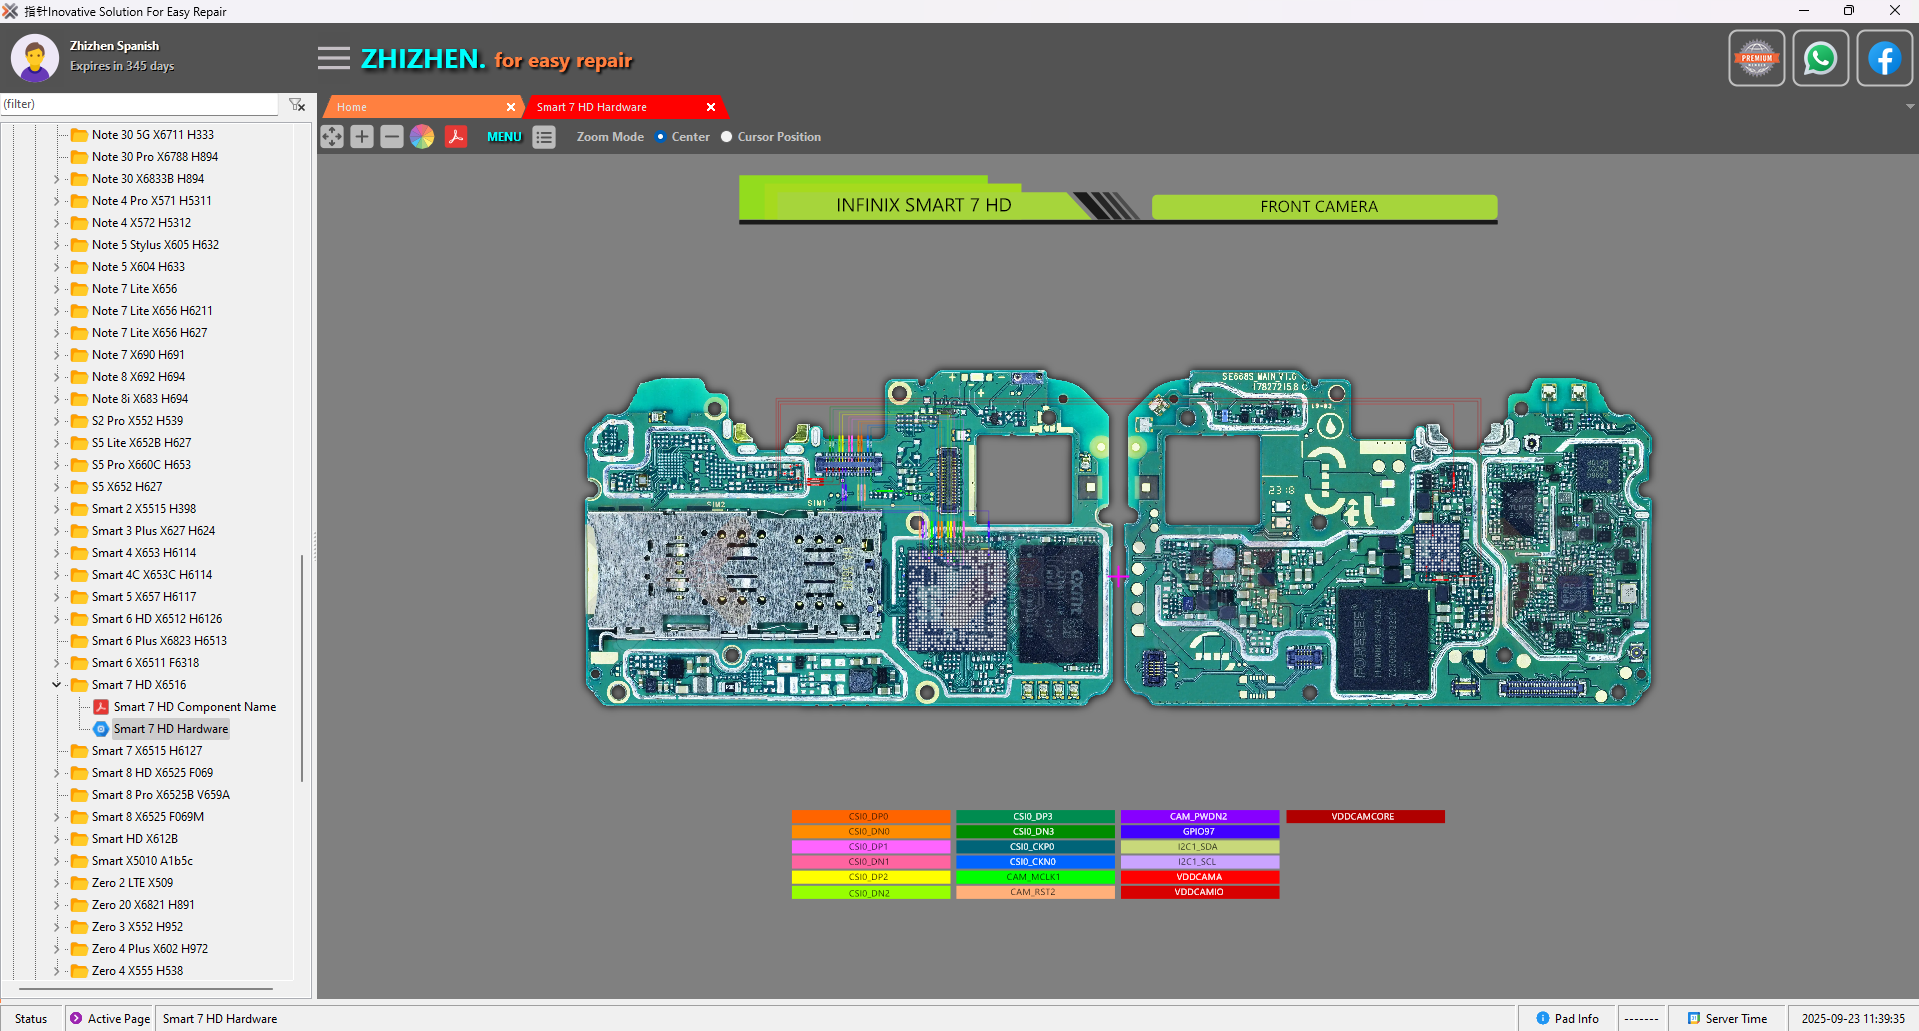Expand the Note 4 Pro X571 H5311 folder
The height and width of the screenshot is (1031, 1919).
(x=56, y=201)
